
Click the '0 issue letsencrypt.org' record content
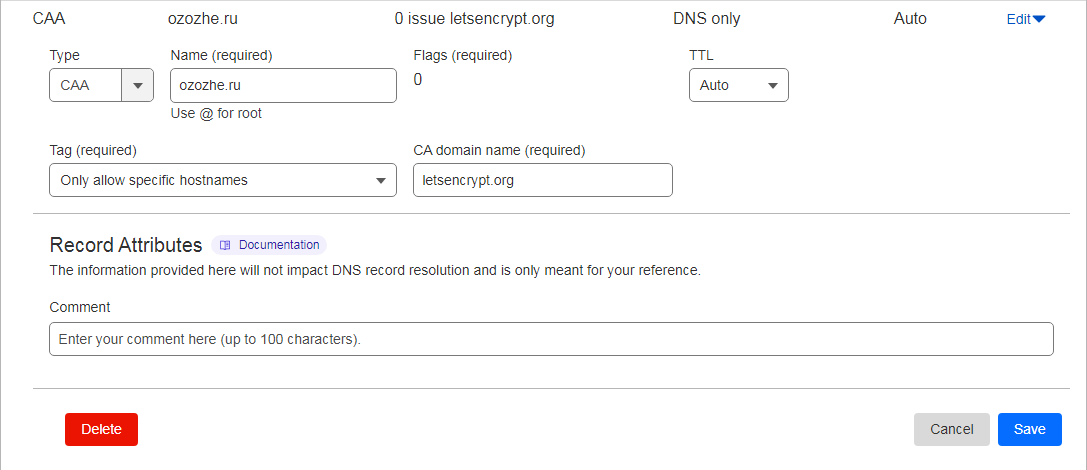coord(474,19)
